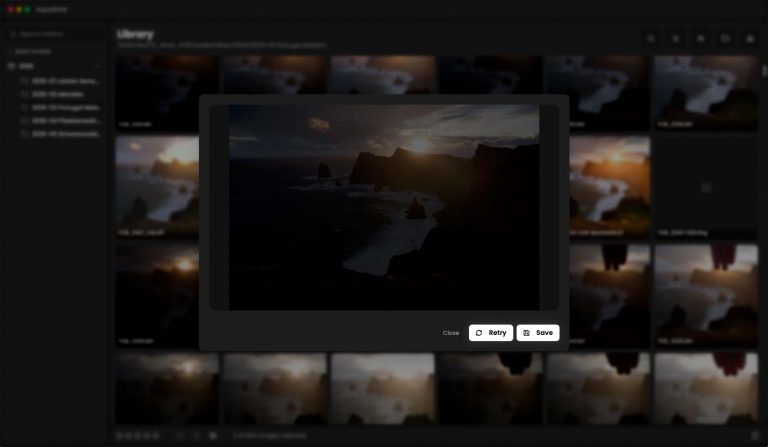This screenshot has height=447, width=768.
Task: Dismiss the preview dialog with Close
Action: click(x=451, y=333)
